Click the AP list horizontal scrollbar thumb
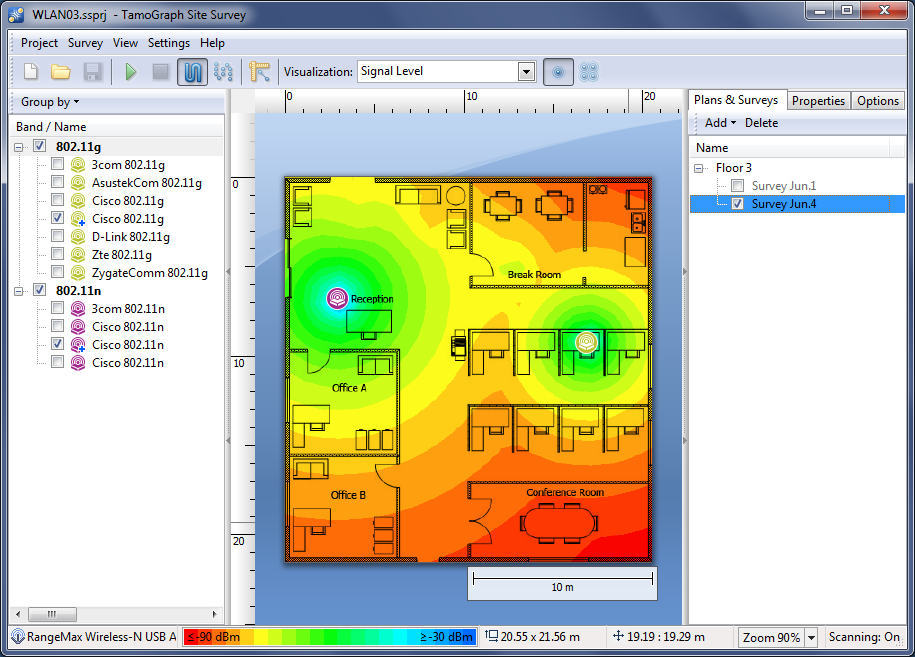Viewport: 915px width, 657px height. pyautogui.click(x=53, y=614)
